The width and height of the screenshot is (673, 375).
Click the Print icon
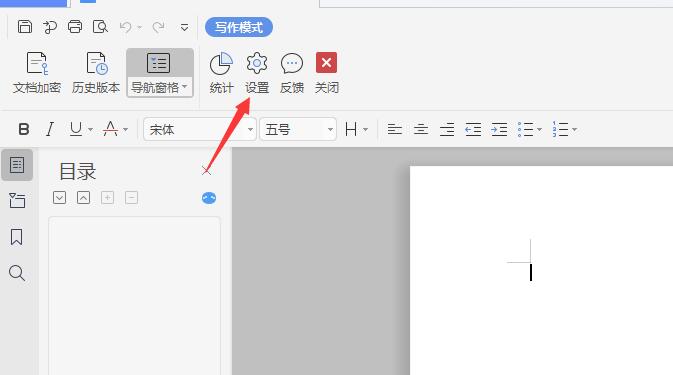[75, 27]
